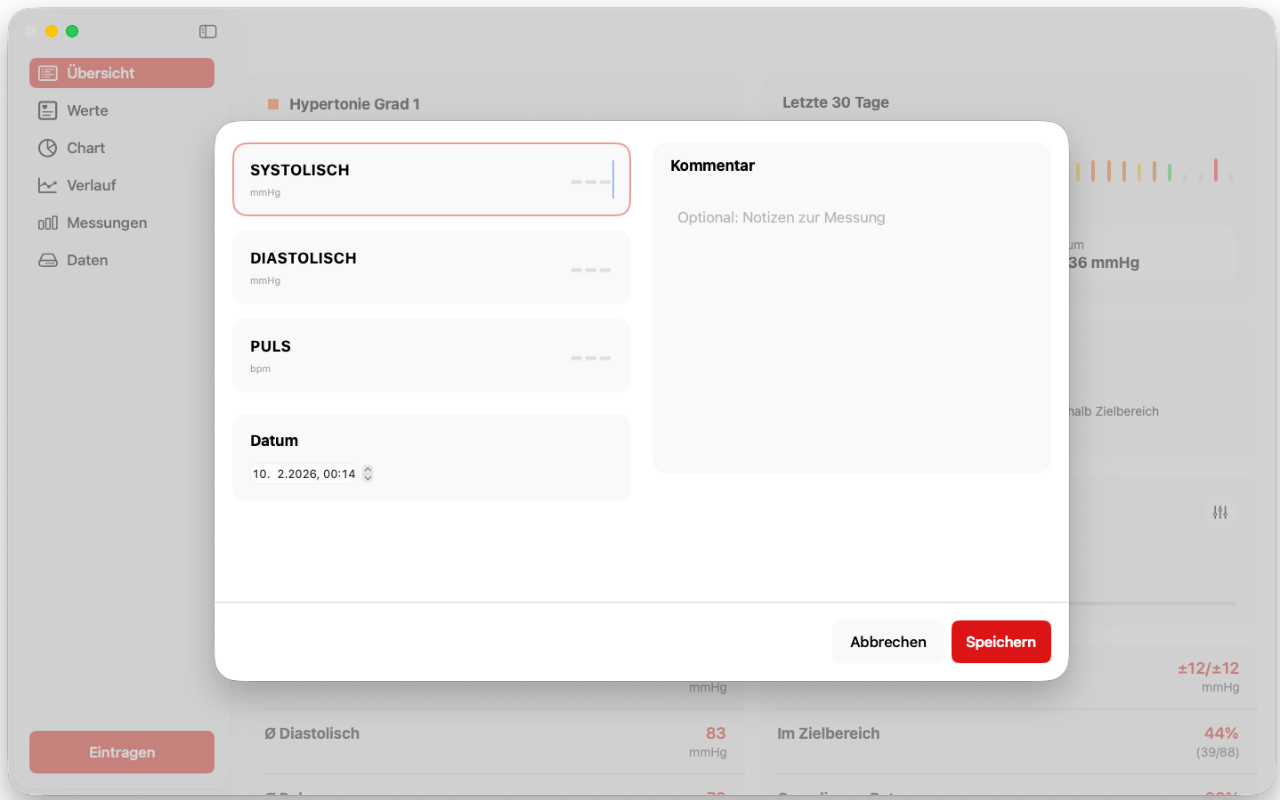This screenshot has height=800, width=1280.
Task: Switch to the Verlauf section
Action: [x=91, y=185]
